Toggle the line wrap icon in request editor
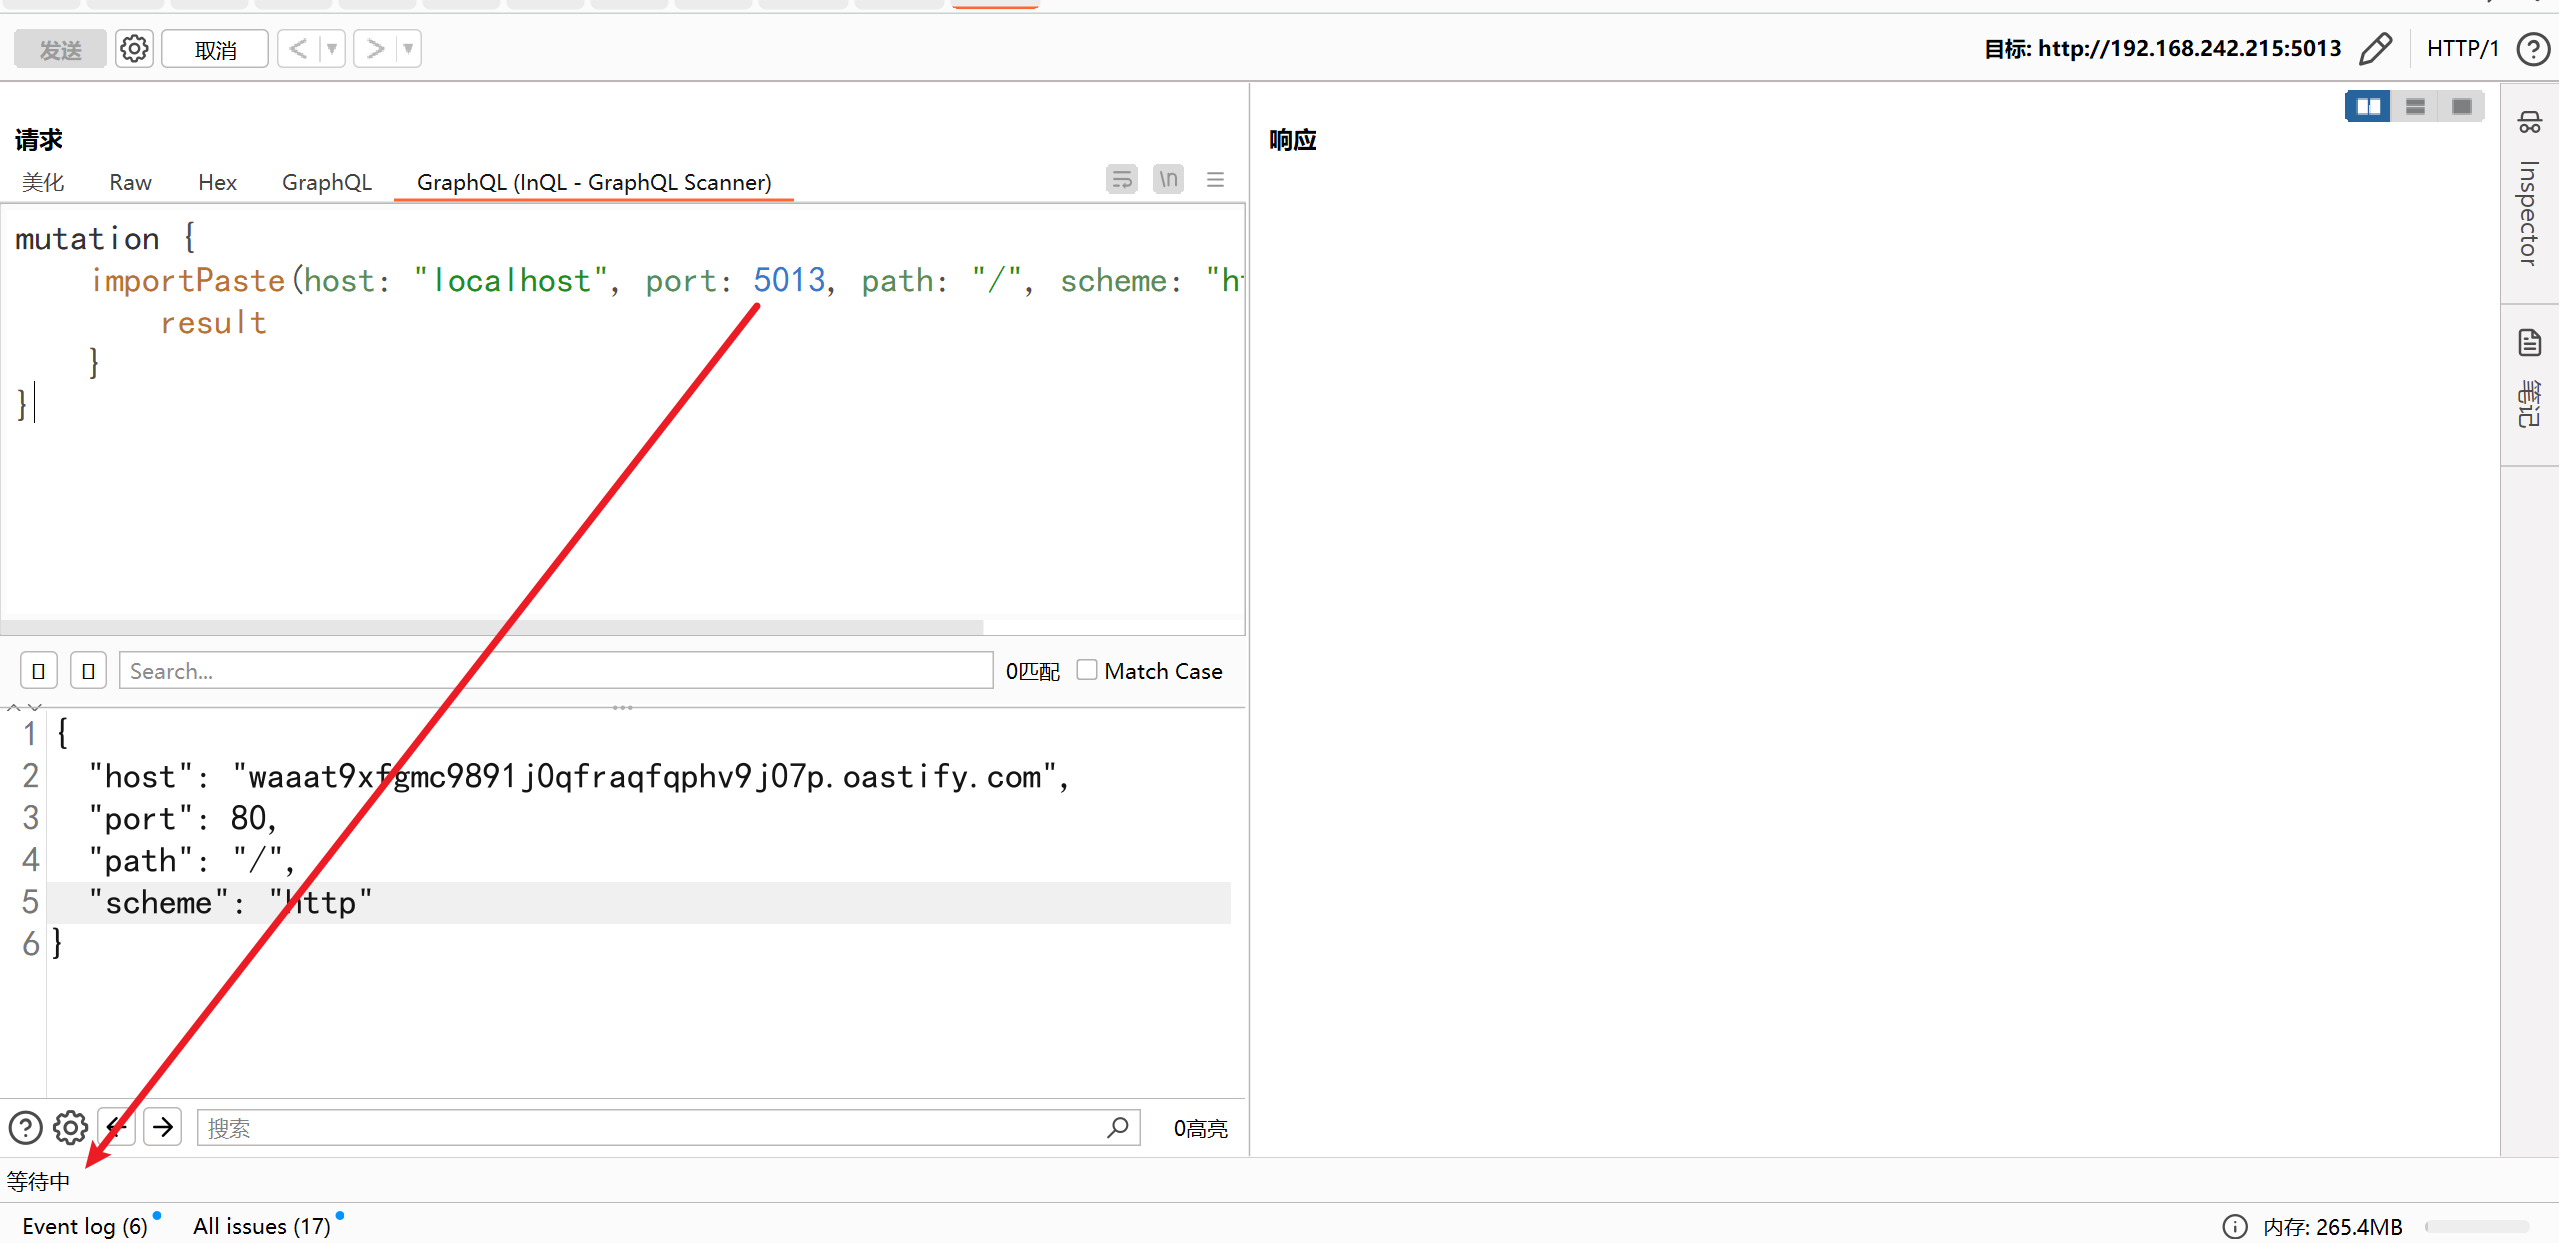 (x=1122, y=180)
